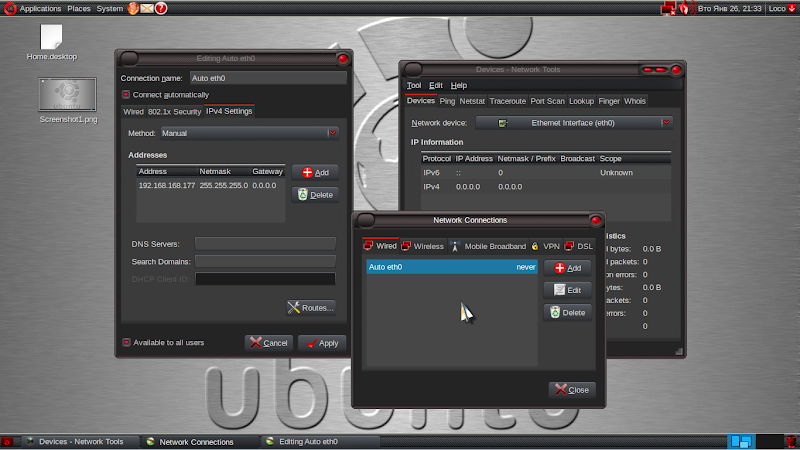Select the Mobile Broadband tab
Screen dimensions: 800x450
[x=488, y=246]
